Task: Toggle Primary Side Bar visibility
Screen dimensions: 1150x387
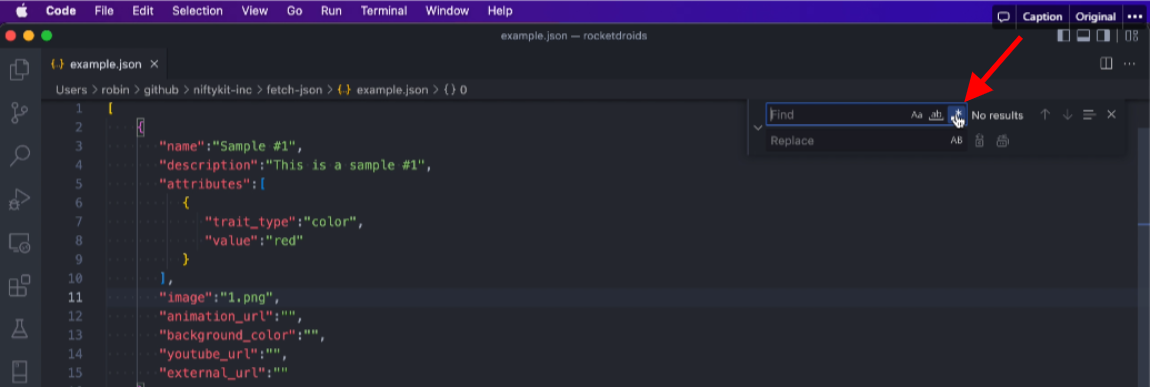Action: pos(1064,36)
